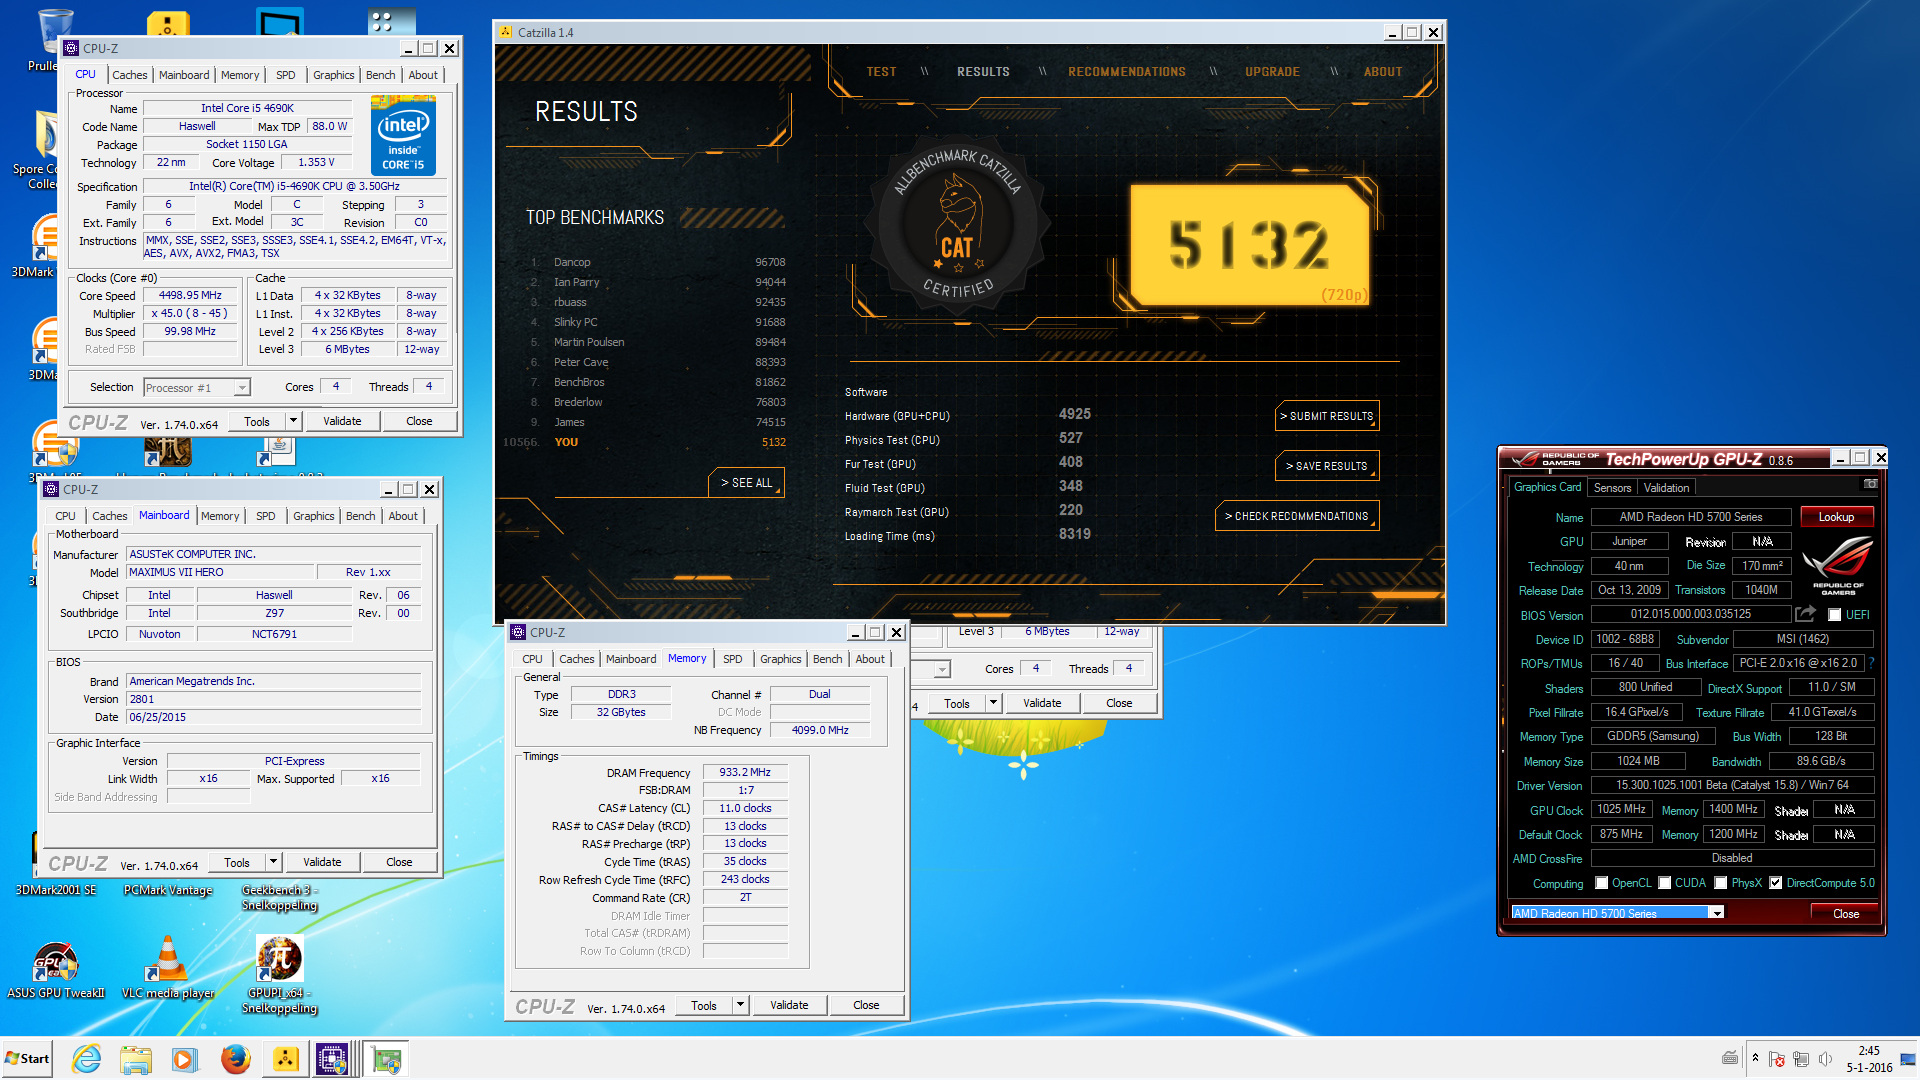Click the Intel Core i5 logo in CPU-Z
Viewport: 1920px width, 1080px height.
coord(403,135)
